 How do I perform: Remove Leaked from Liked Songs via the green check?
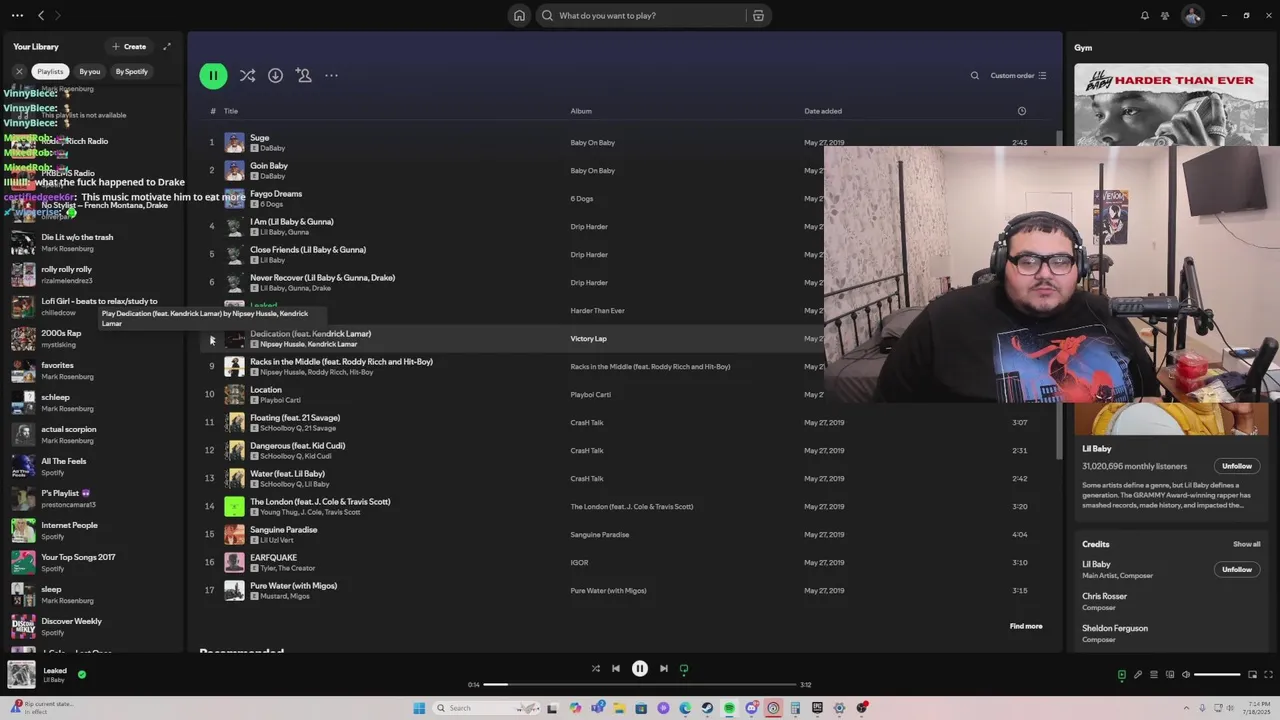pos(82,675)
